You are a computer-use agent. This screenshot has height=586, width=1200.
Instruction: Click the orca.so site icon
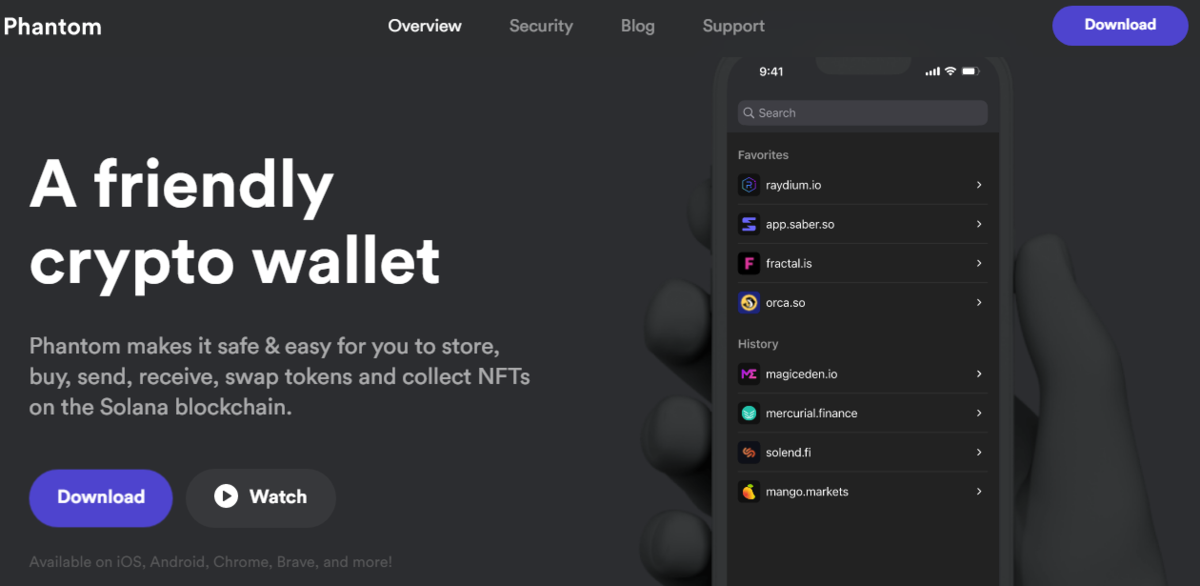tap(749, 302)
